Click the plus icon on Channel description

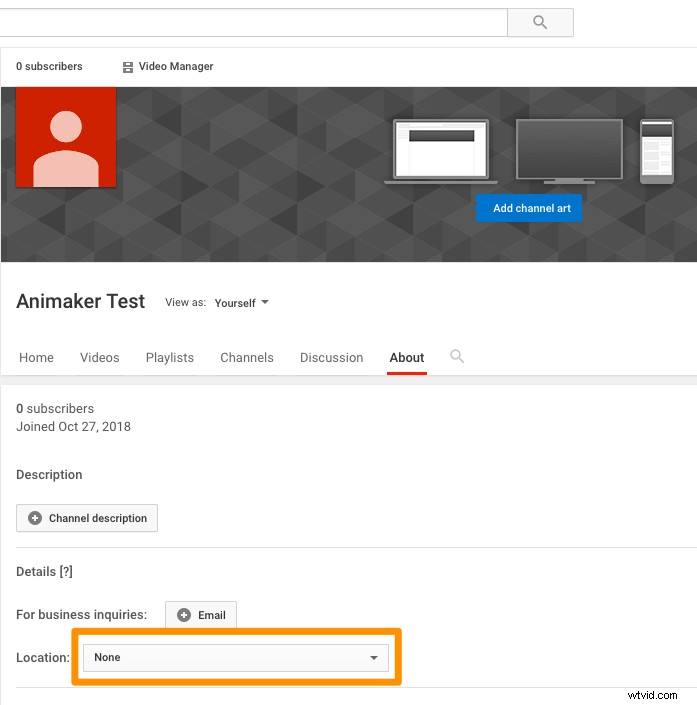35,518
